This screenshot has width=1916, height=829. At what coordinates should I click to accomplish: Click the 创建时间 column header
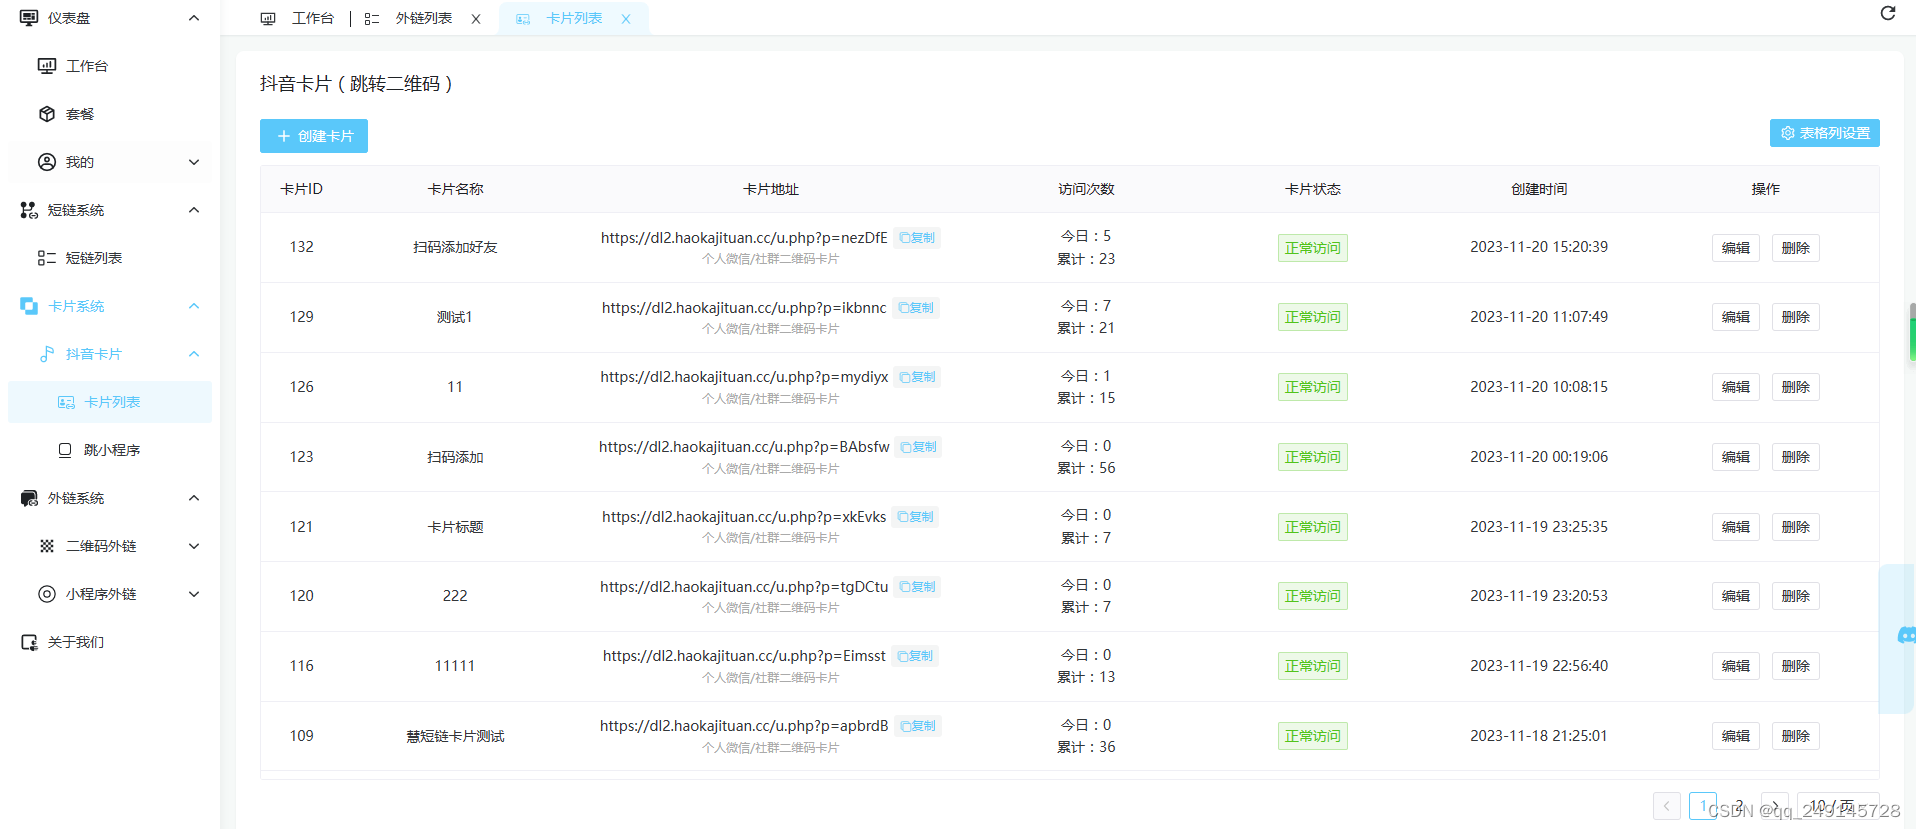pos(1539,189)
